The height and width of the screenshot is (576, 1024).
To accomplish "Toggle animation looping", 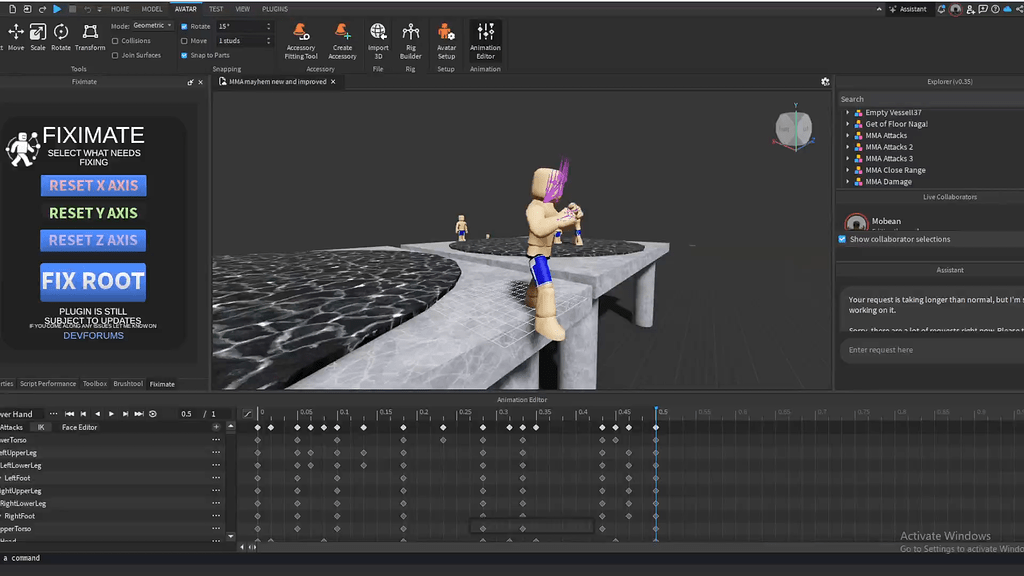I will 153,414.
